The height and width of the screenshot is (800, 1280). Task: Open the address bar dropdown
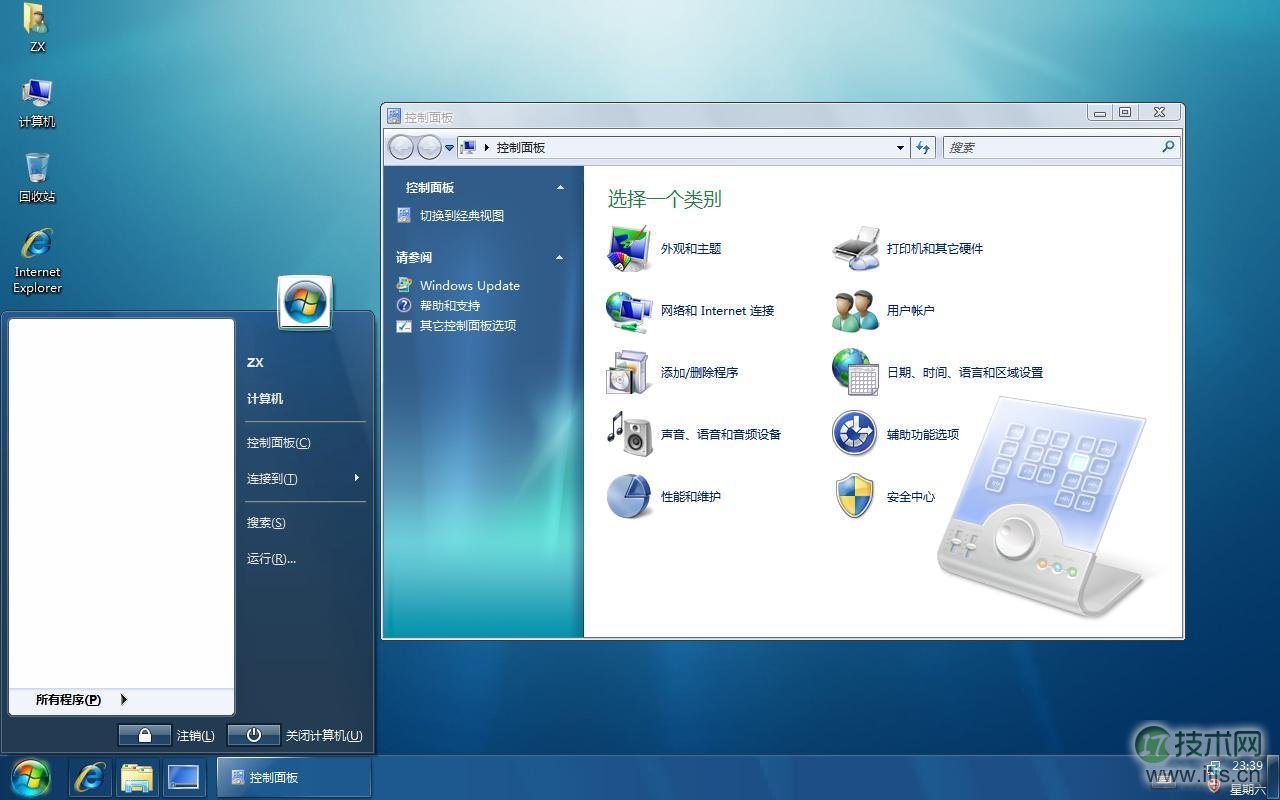pos(899,147)
